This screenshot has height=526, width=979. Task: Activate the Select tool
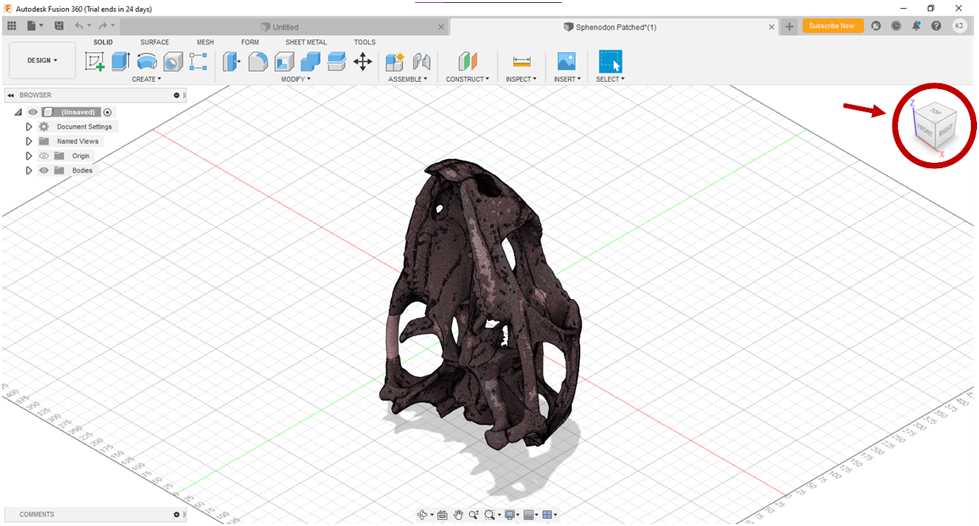tap(610, 61)
